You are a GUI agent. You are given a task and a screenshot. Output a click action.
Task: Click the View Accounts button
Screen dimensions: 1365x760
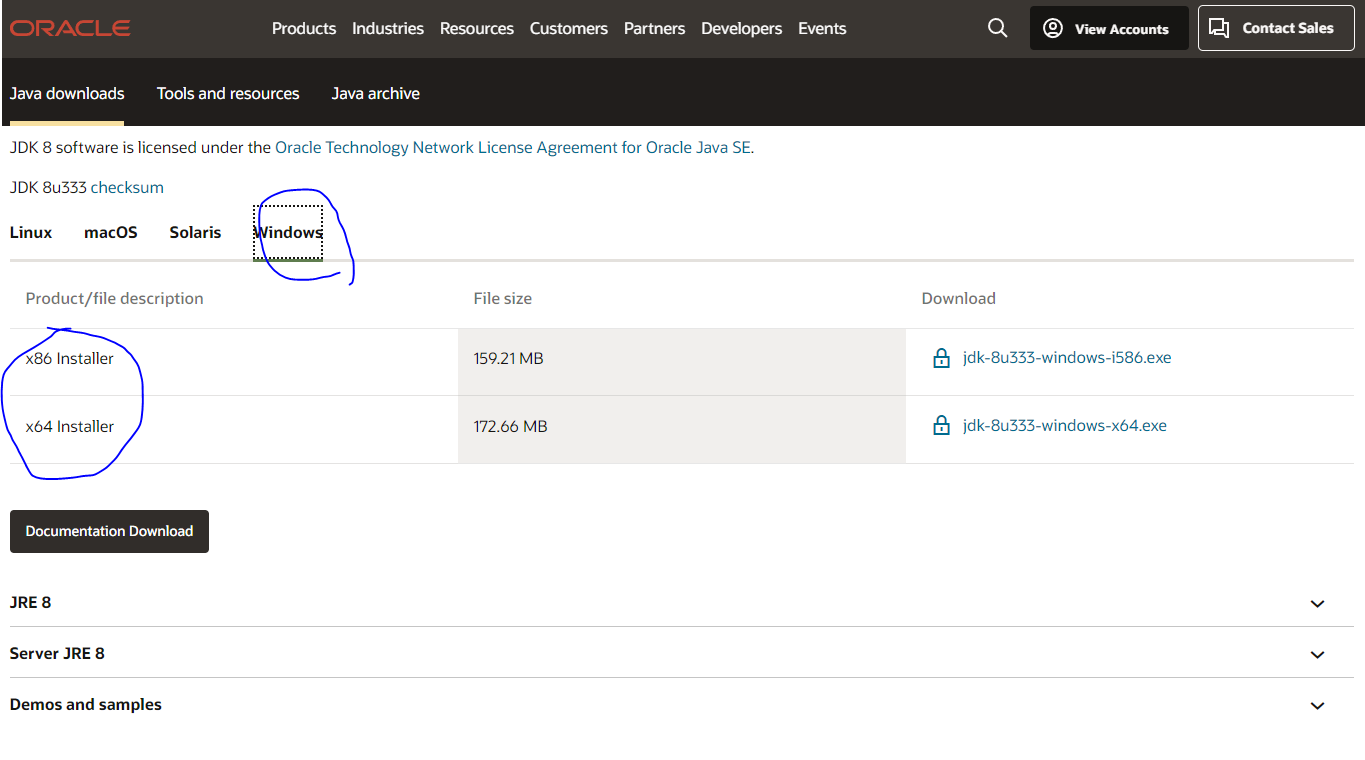1109,28
